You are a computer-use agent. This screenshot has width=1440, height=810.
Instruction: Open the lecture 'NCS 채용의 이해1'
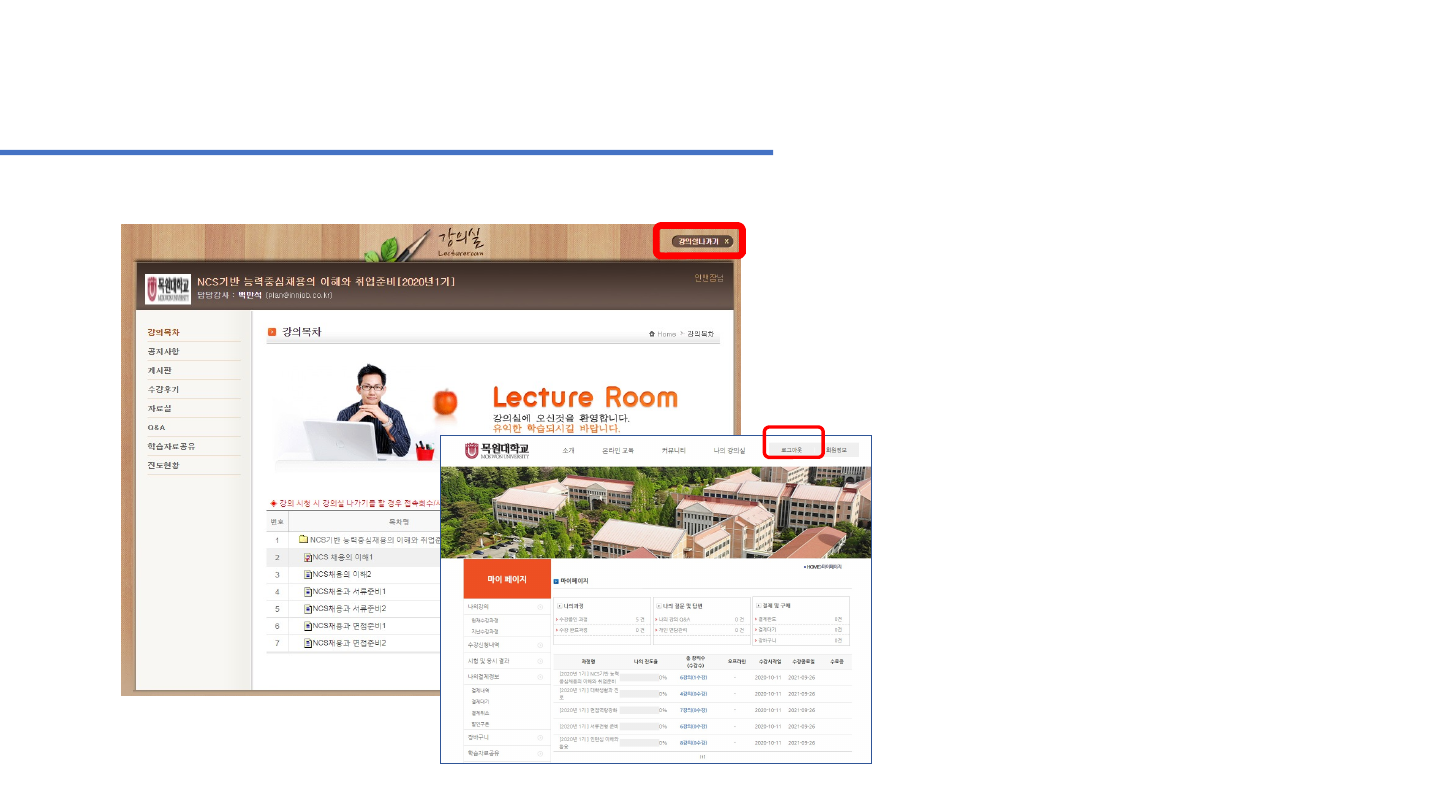click(342, 557)
